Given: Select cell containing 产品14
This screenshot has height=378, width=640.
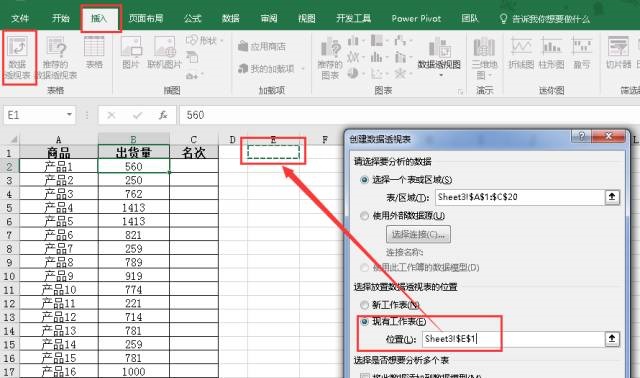Looking at the screenshot, I should (58, 344).
